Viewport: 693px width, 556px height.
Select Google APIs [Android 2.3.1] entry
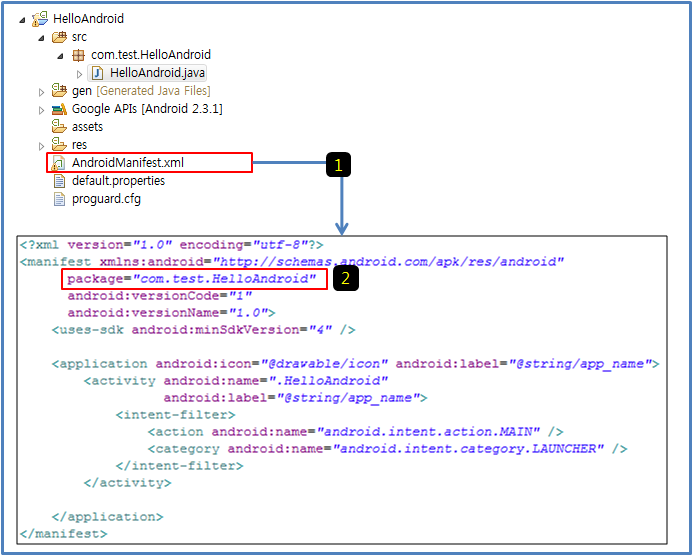pos(147,109)
